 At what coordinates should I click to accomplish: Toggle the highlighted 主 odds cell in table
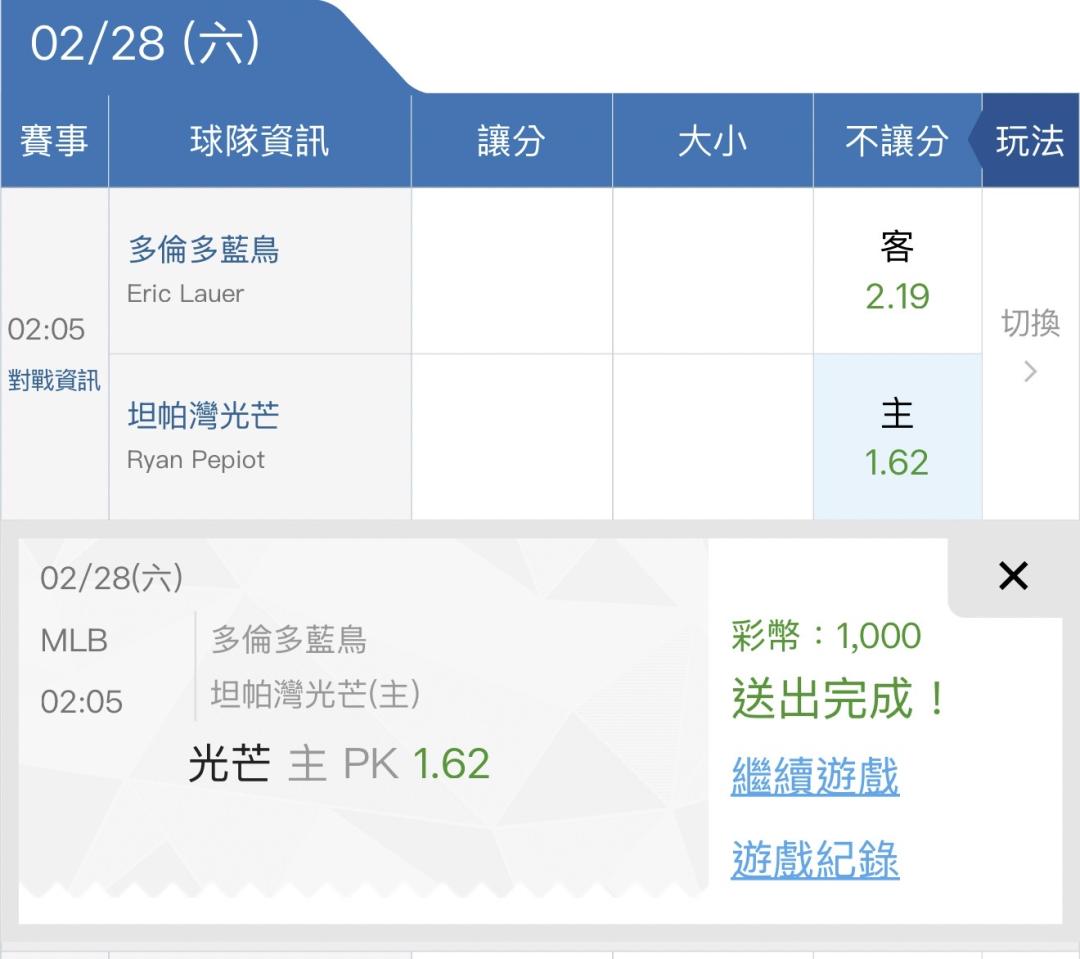(x=897, y=437)
